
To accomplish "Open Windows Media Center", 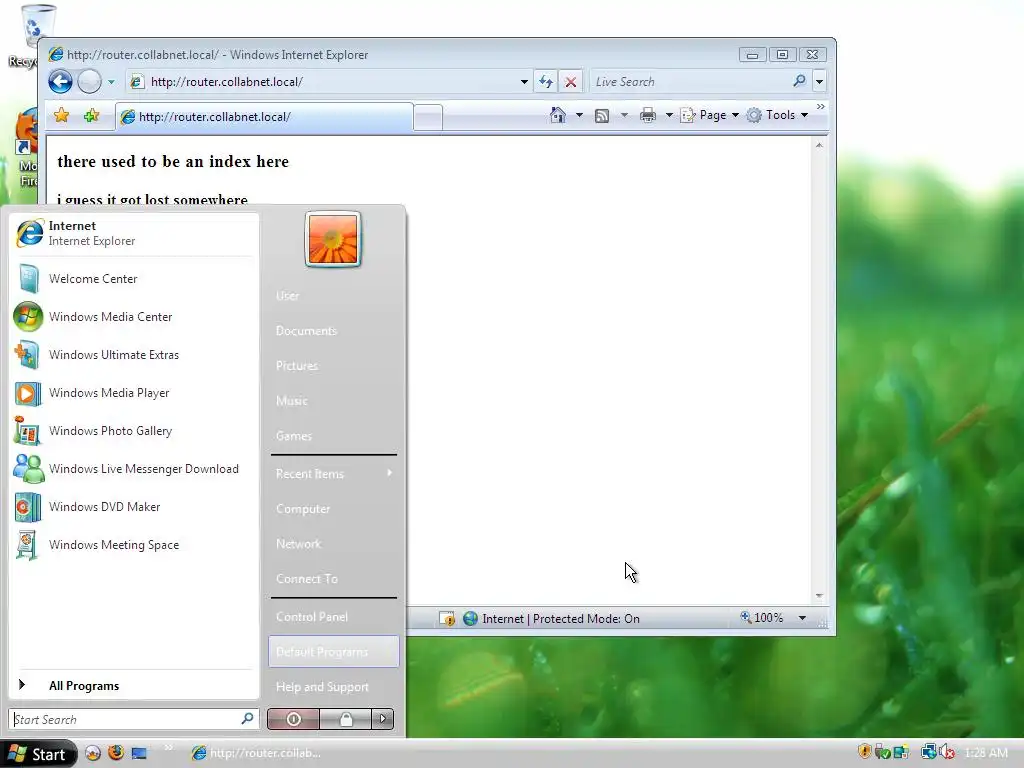I will (x=134, y=317).
